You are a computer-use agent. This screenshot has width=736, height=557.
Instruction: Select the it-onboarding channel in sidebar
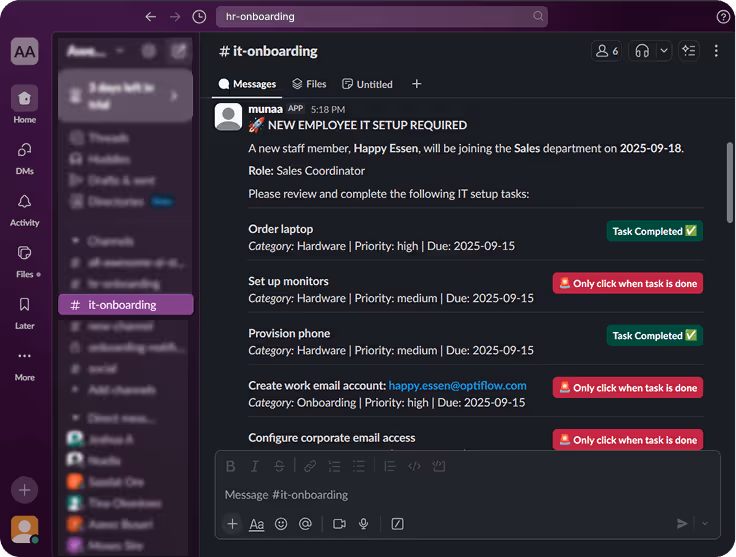point(126,305)
